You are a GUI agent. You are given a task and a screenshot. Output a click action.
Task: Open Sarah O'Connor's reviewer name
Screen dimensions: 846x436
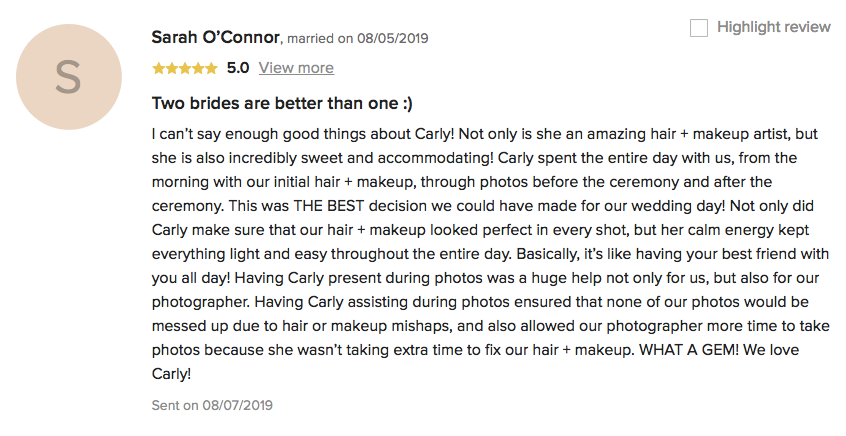[216, 37]
